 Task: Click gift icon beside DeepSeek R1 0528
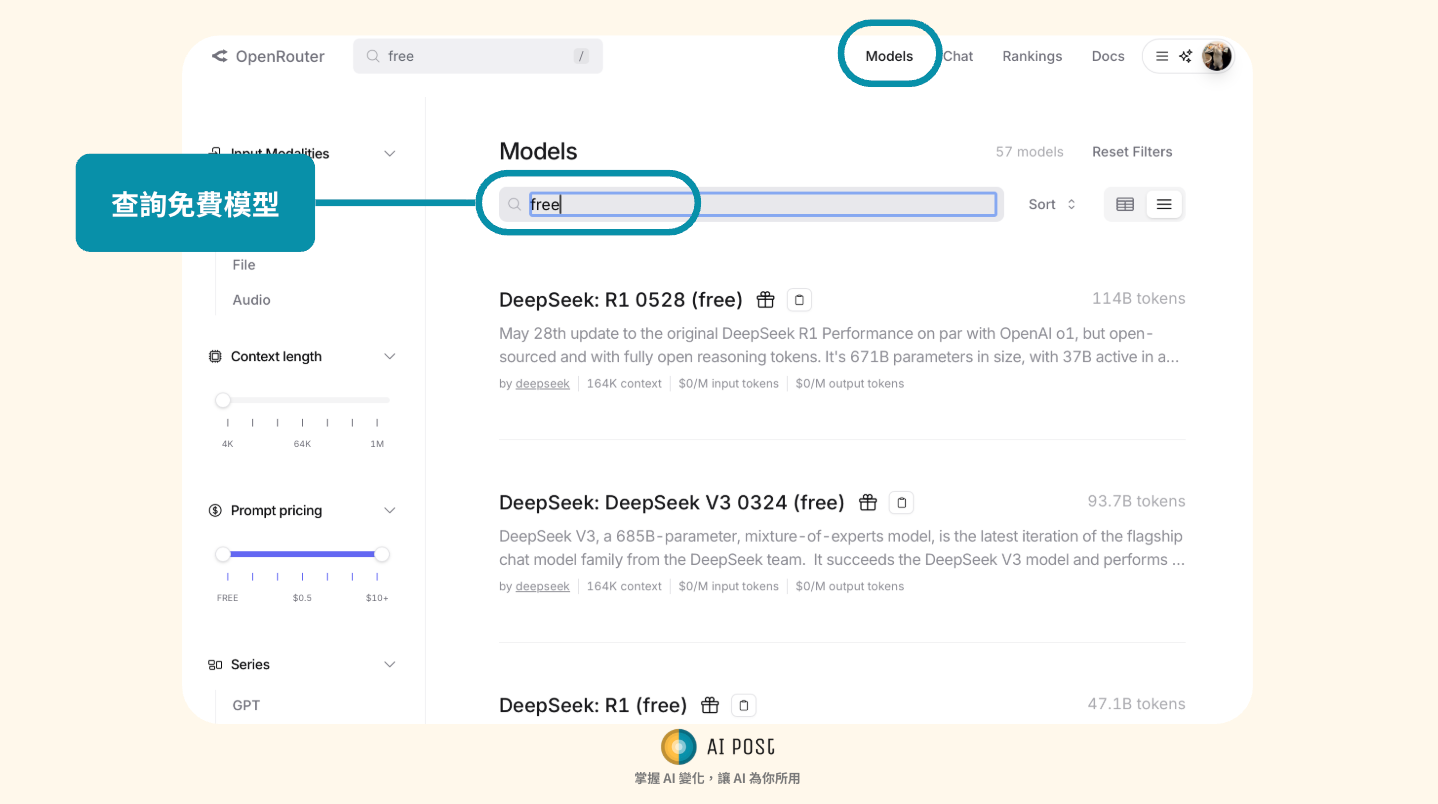[x=765, y=299]
